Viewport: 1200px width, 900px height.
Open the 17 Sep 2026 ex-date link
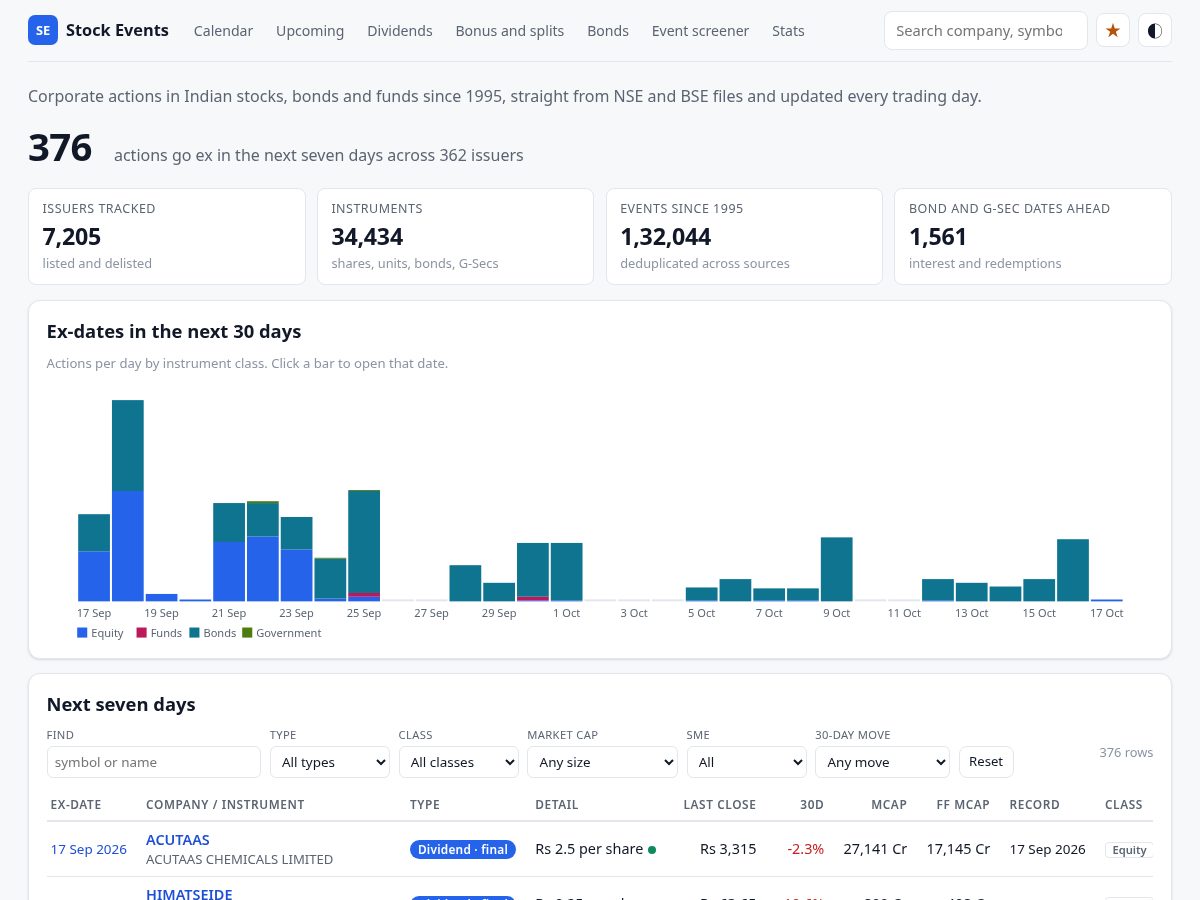(x=89, y=849)
